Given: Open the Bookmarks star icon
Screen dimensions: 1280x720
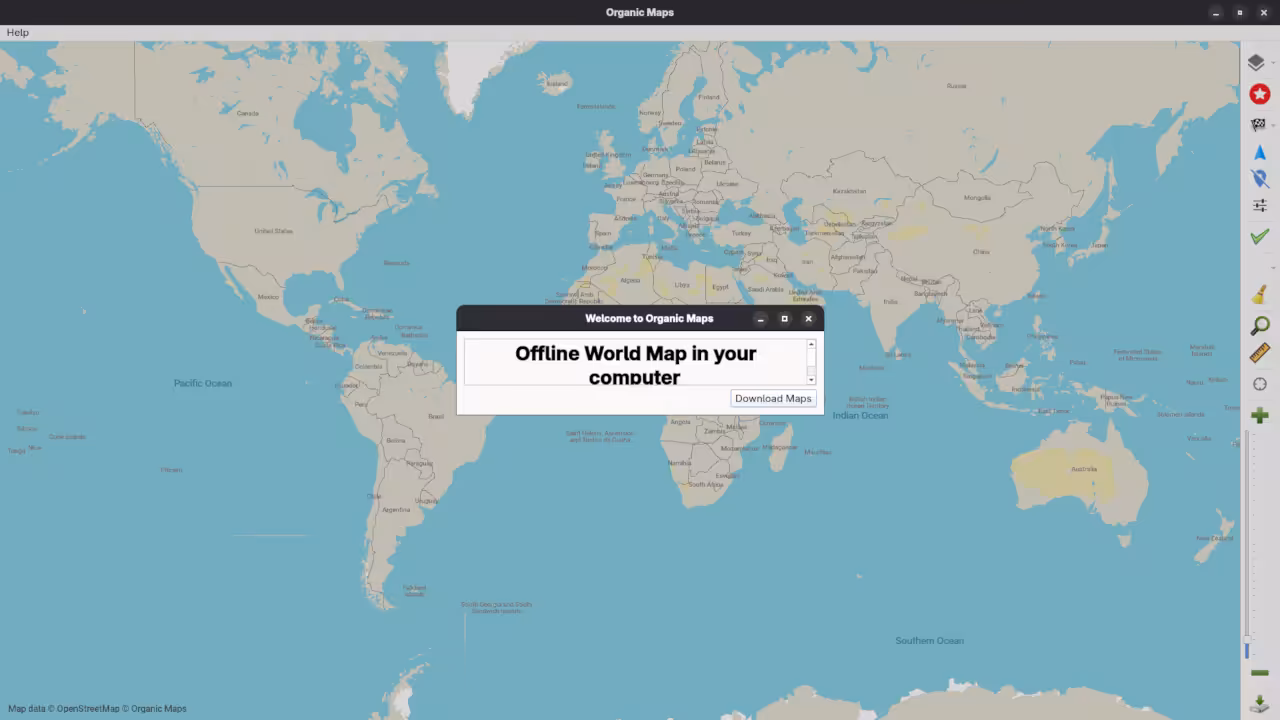Looking at the screenshot, I should (x=1259, y=93).
